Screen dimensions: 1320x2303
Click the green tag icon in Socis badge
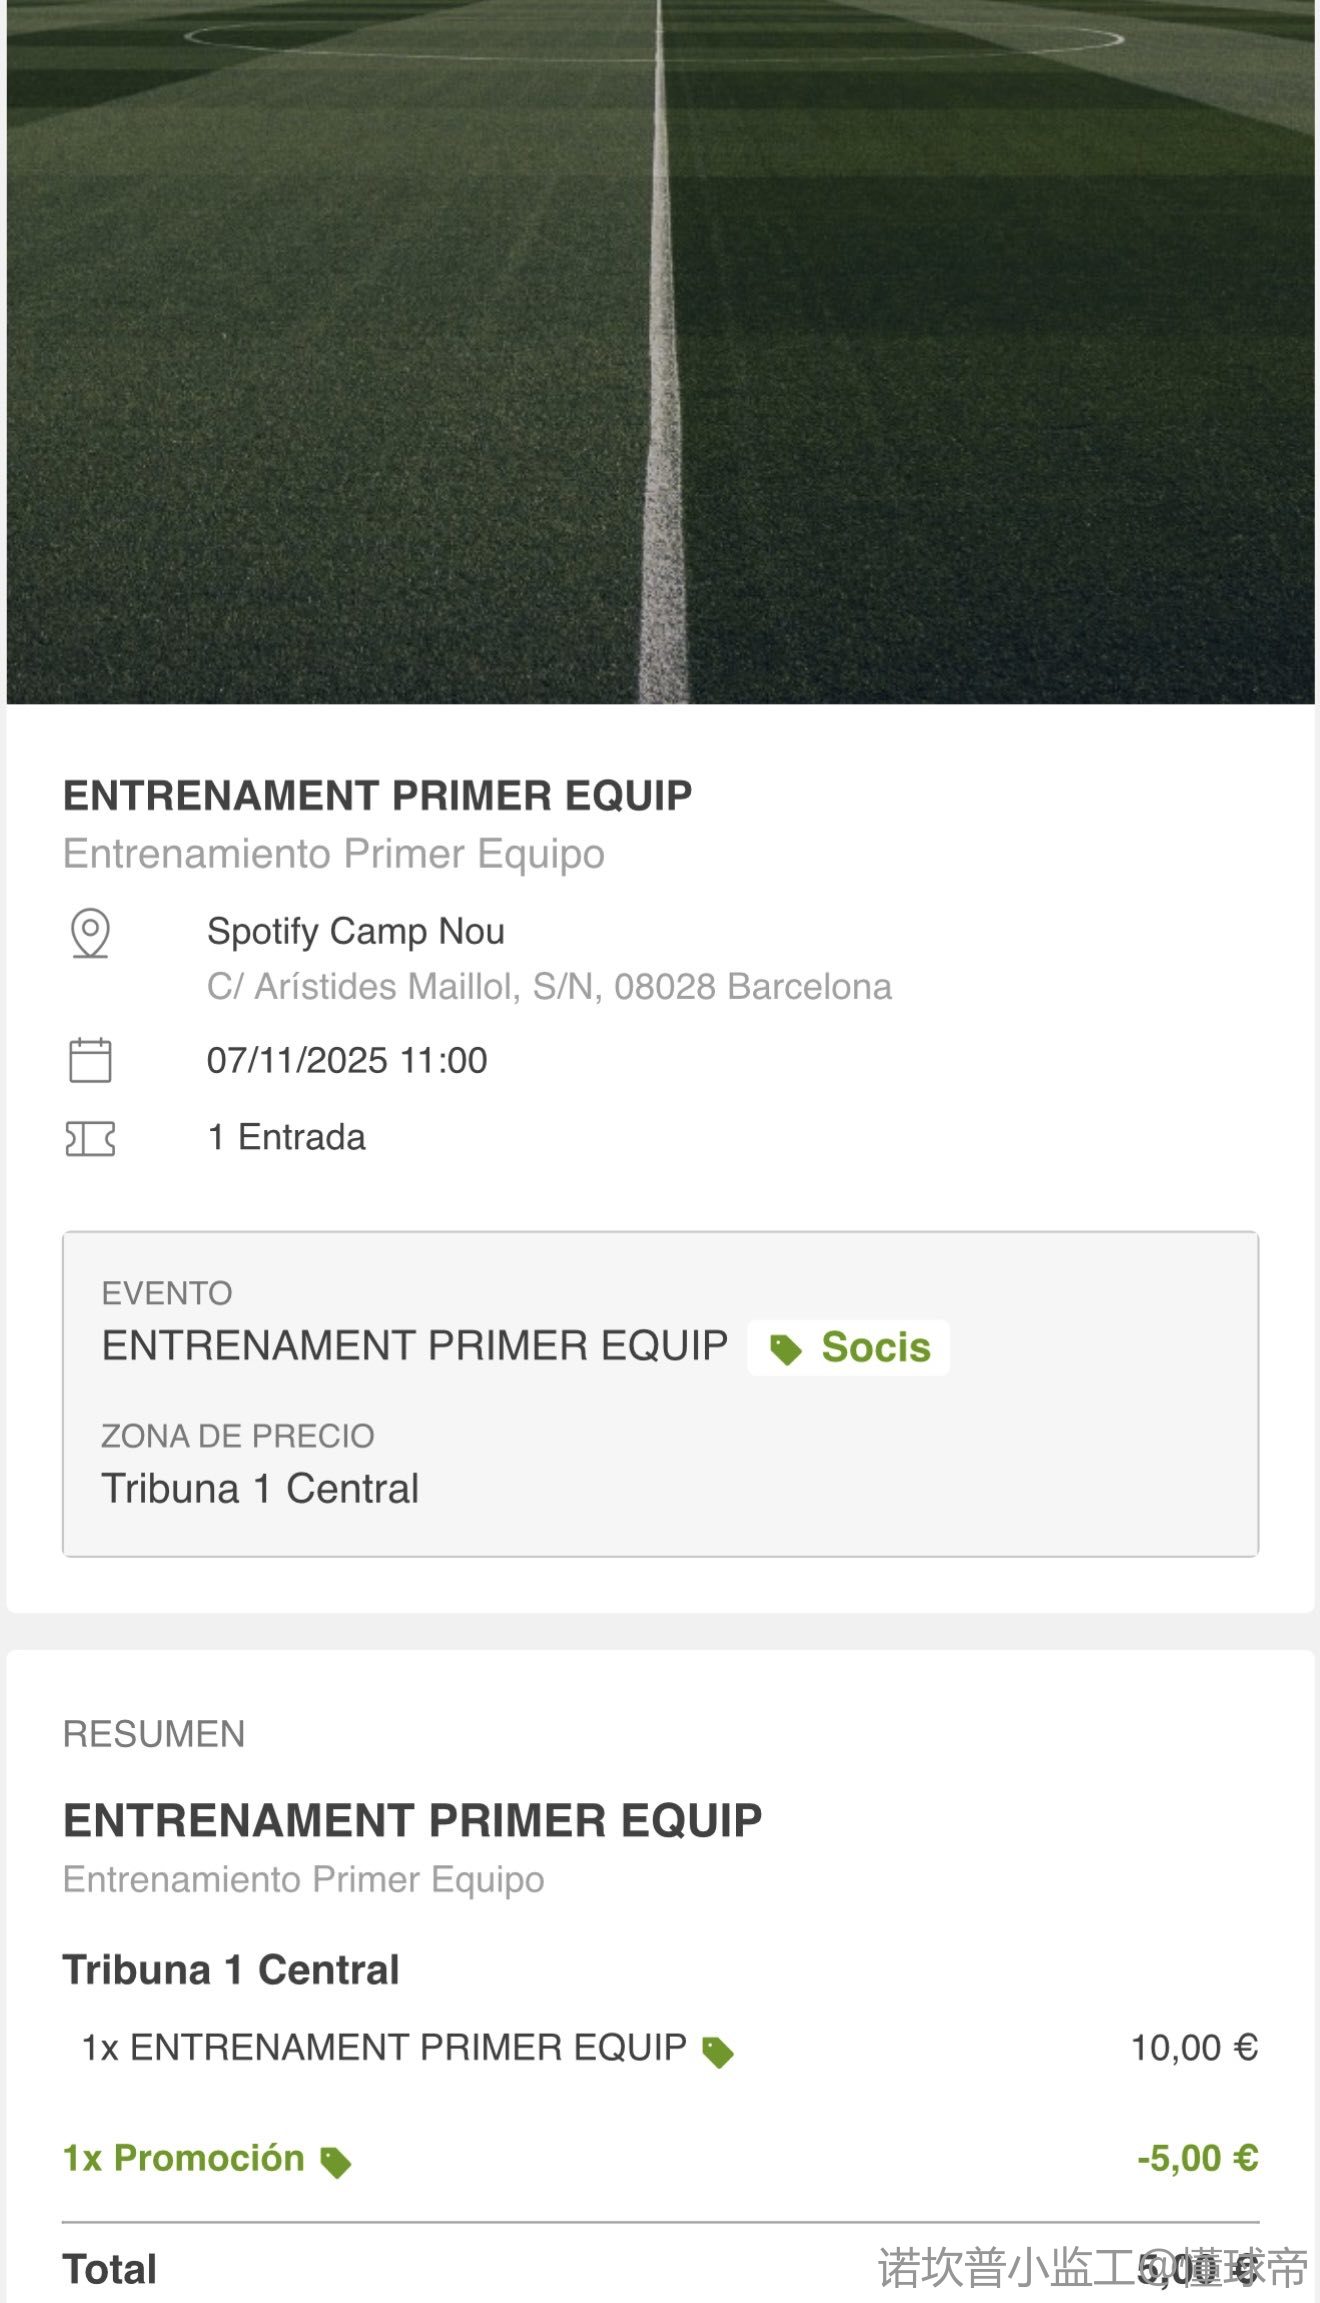786,1349
